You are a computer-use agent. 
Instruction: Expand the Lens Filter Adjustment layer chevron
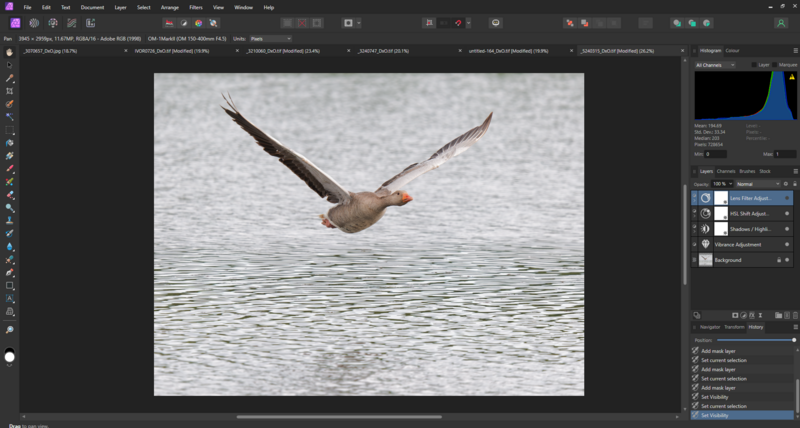694,201
